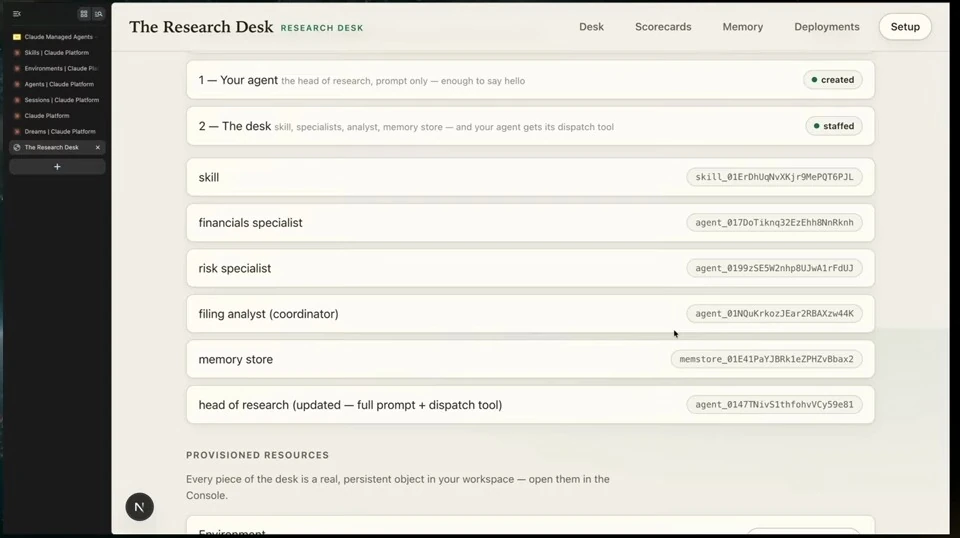Close The Research Desk tab
Viewport: 960px width, 538px height.
click(97, 148)
